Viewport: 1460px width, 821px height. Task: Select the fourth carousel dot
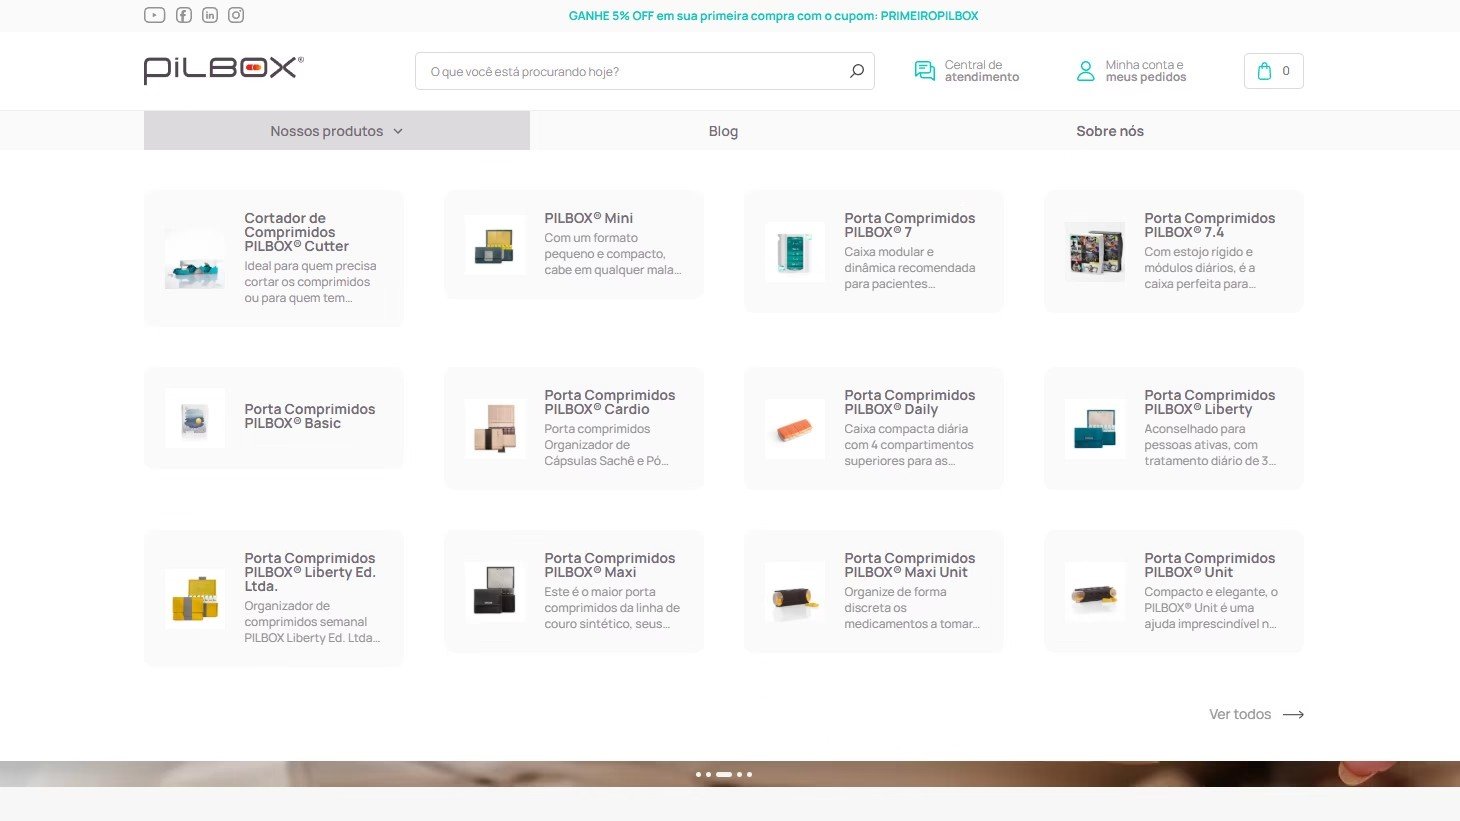click(x=739, y=774)
